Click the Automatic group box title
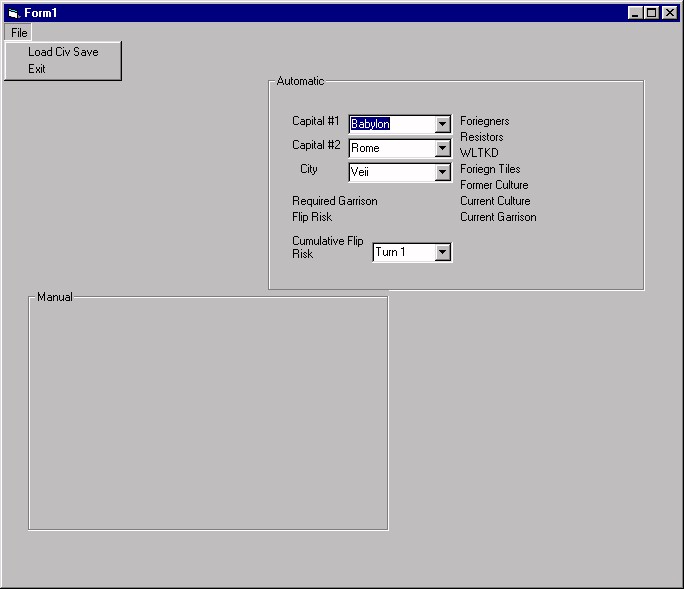 [300, 81]
